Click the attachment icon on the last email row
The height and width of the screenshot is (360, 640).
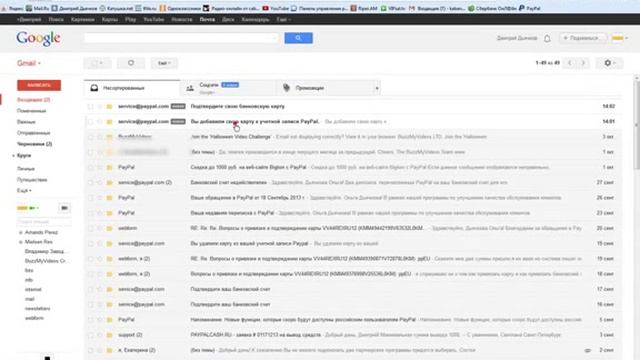point(587,350)
